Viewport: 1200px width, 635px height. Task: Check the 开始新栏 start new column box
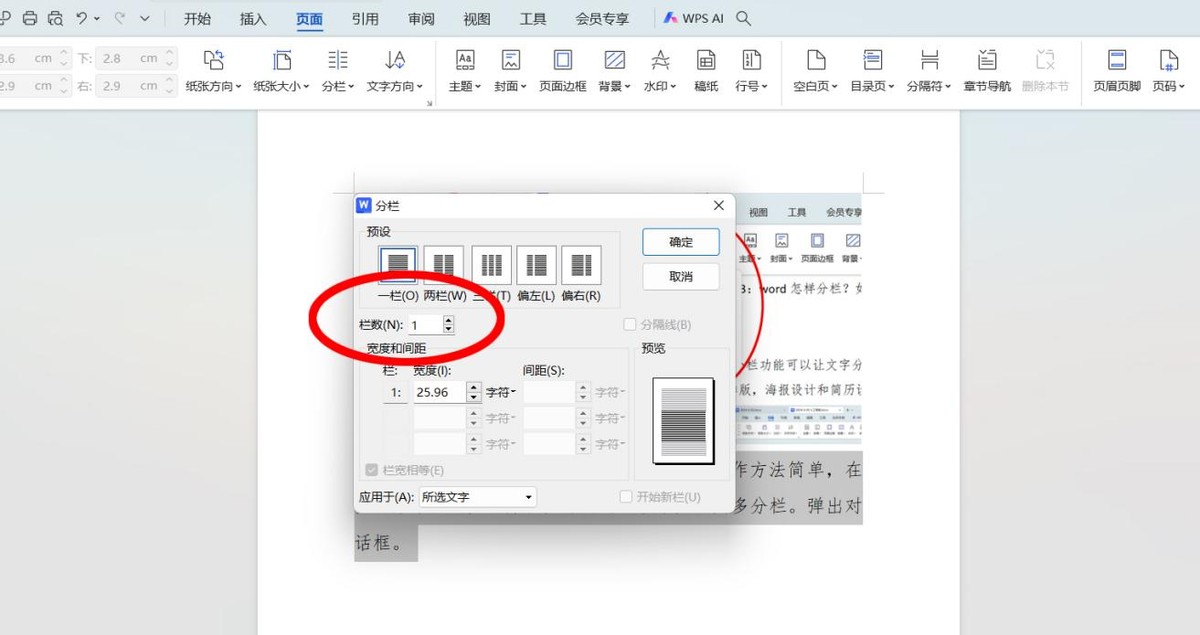point(626,497)
